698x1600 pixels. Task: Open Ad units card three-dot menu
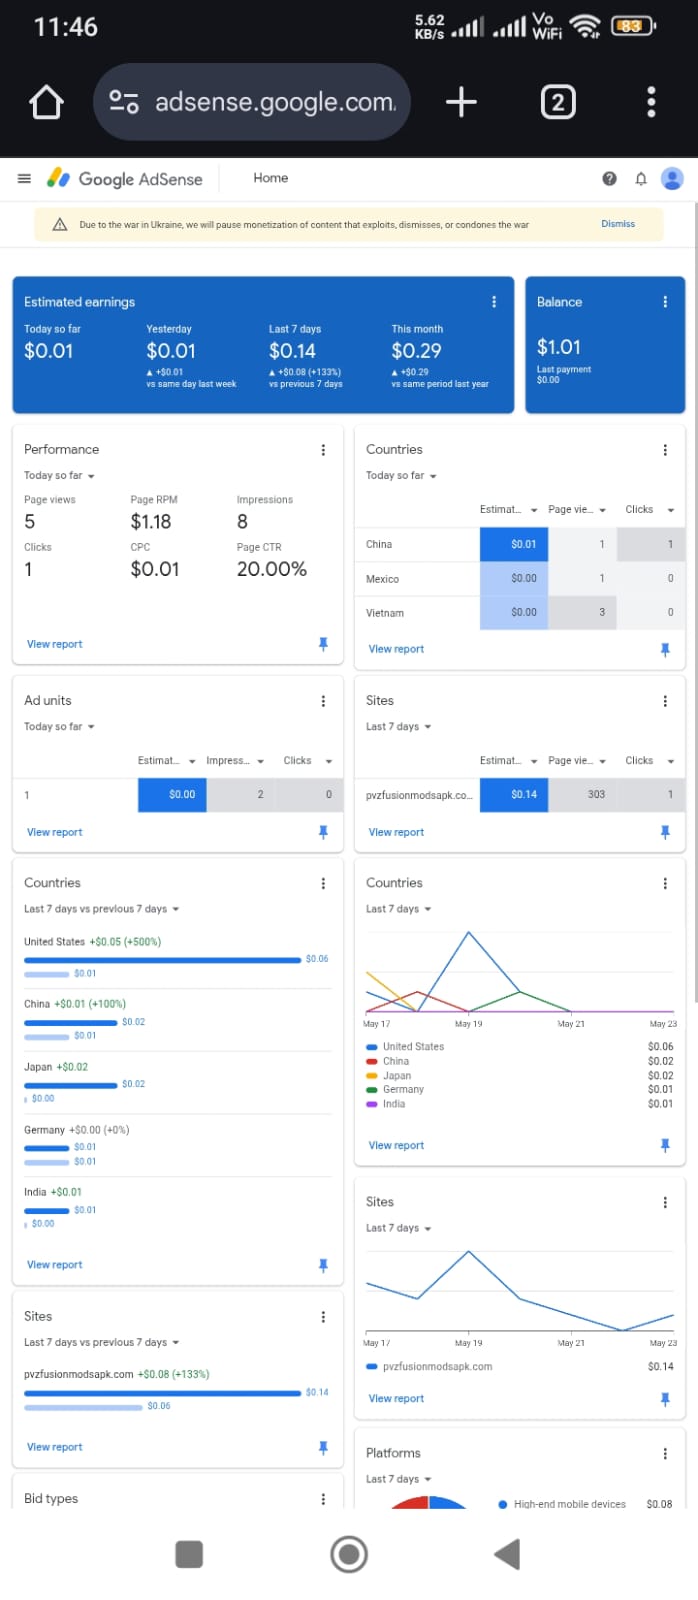tap(323, 701)
